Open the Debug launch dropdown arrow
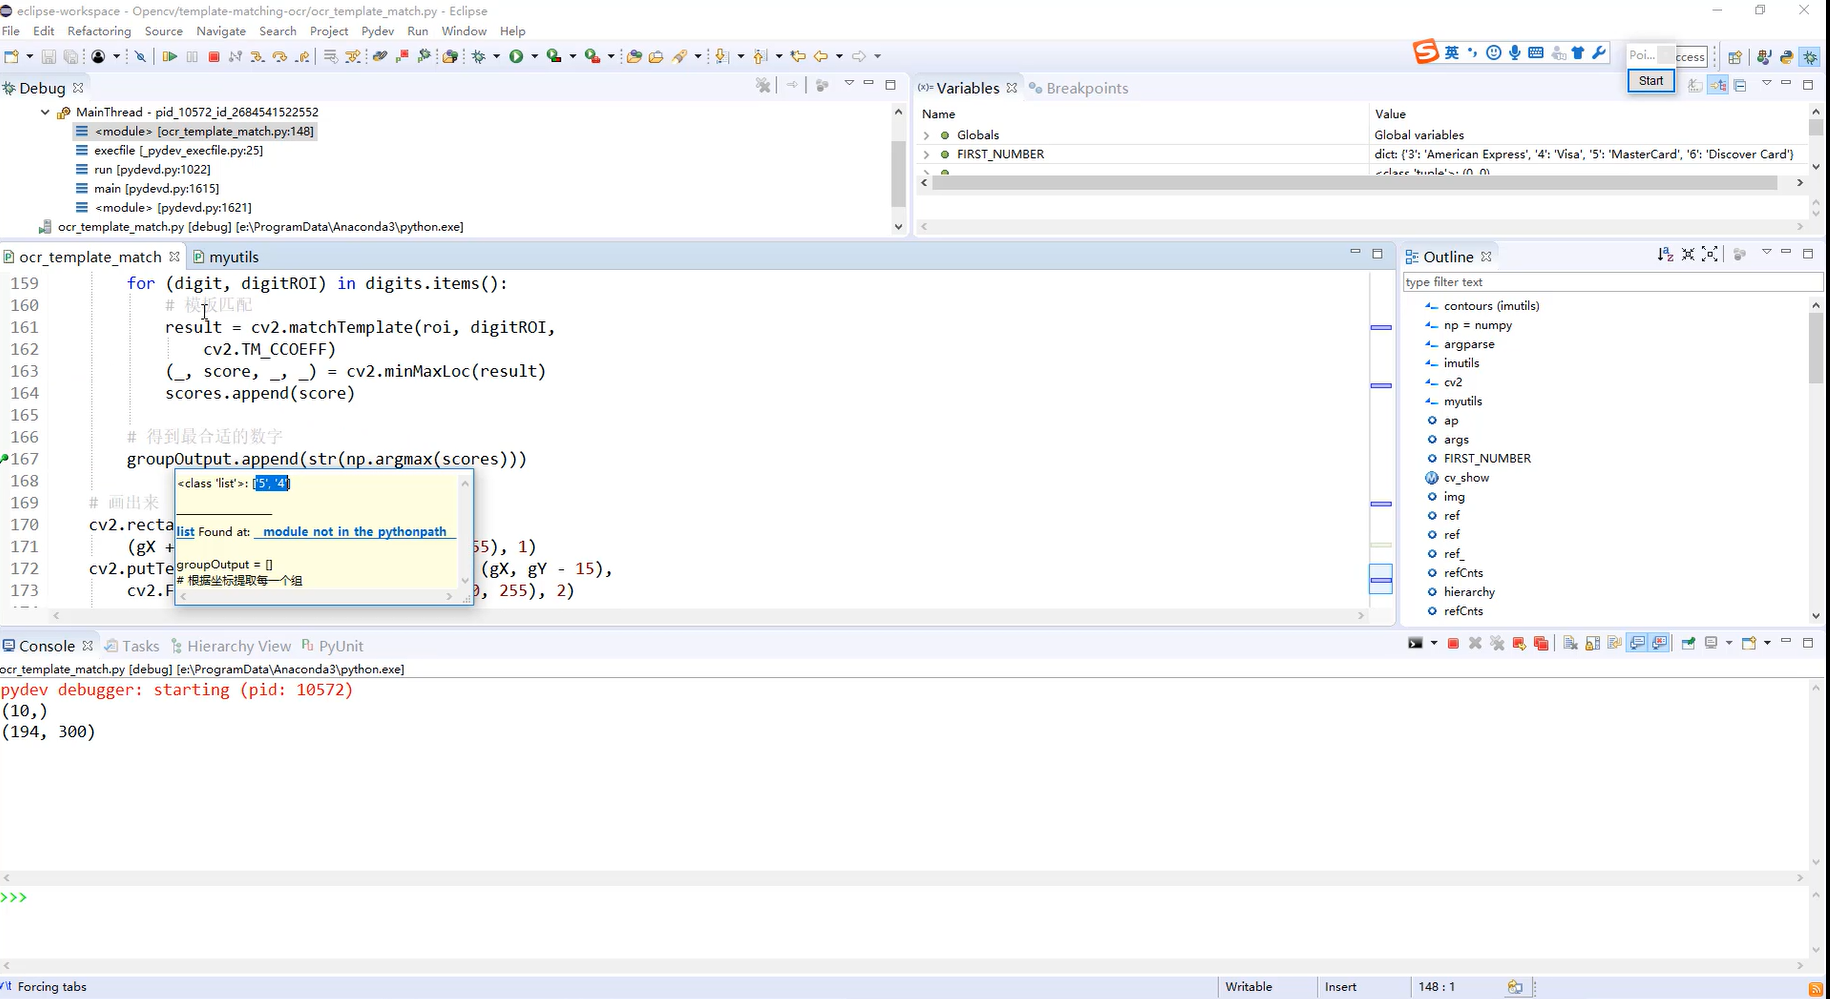Image resolution: width=1830 pixels, height=999 pixels. pos(496,56)
